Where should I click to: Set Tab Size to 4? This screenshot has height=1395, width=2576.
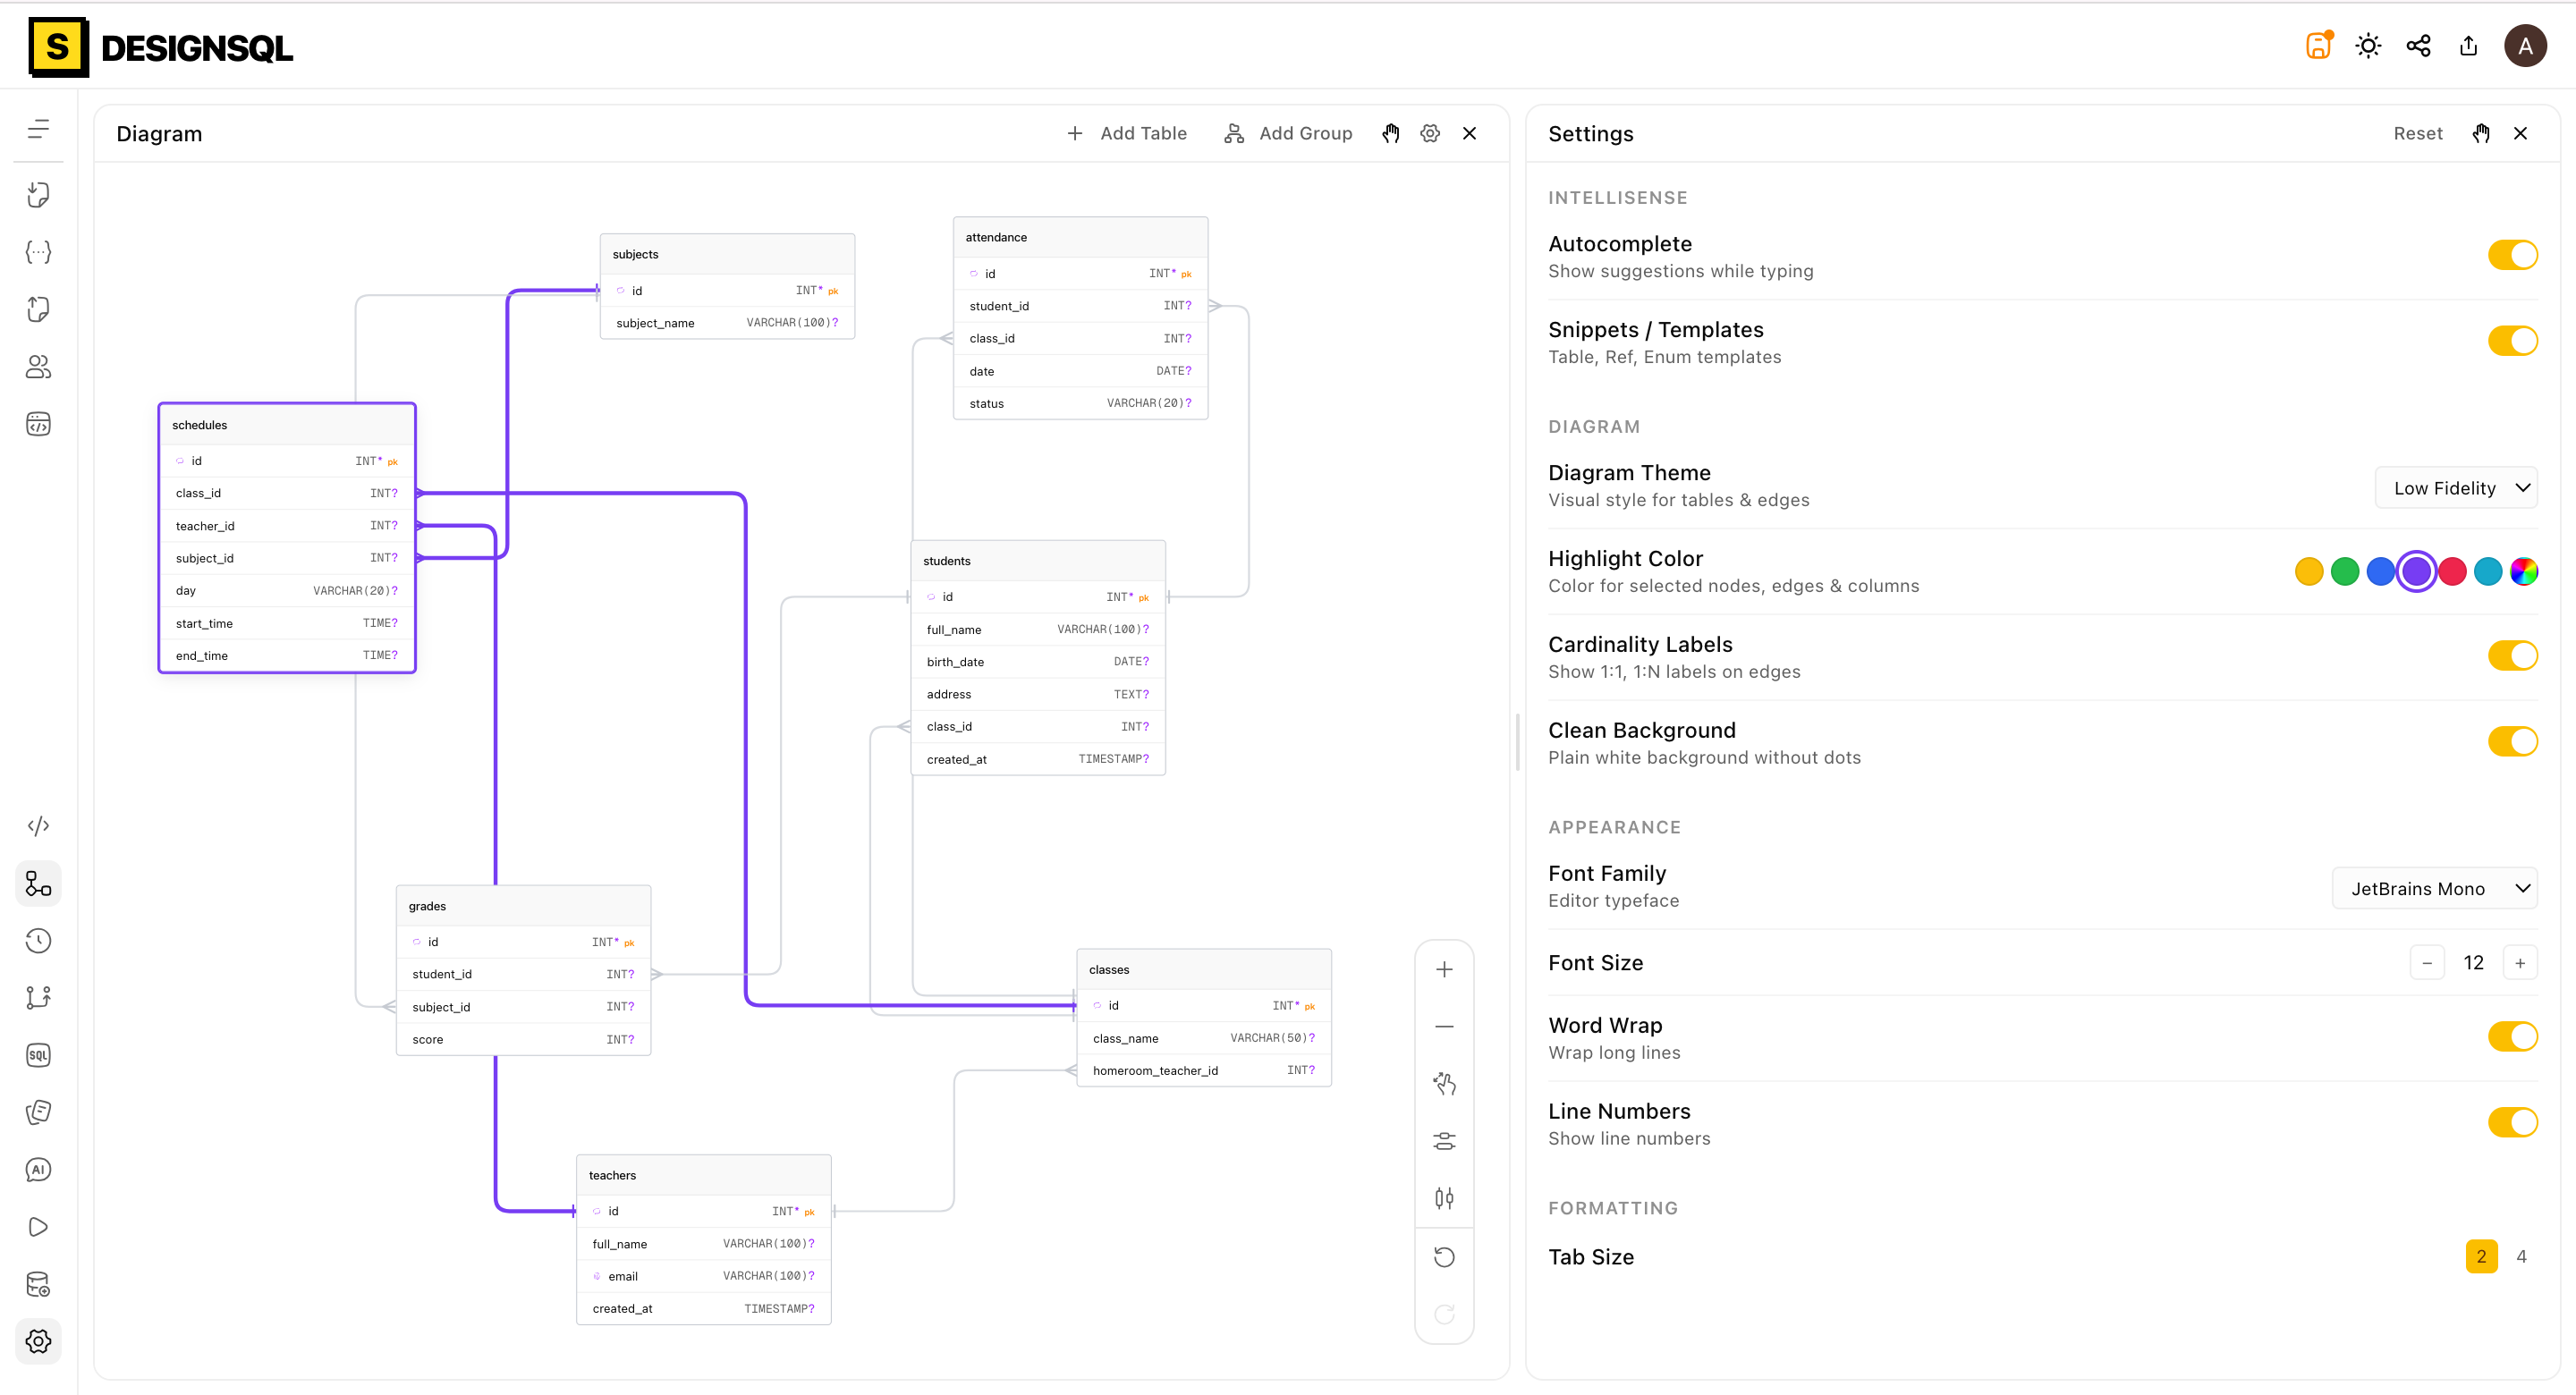[2521, 1257]
